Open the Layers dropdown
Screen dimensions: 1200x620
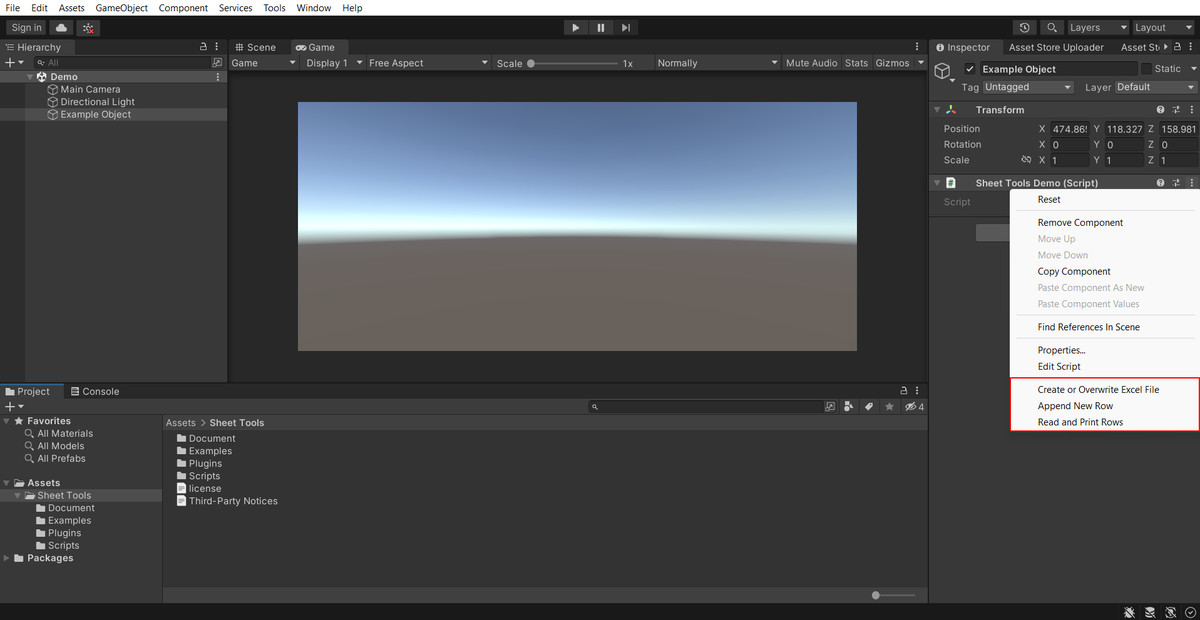tap(1097, 27)
